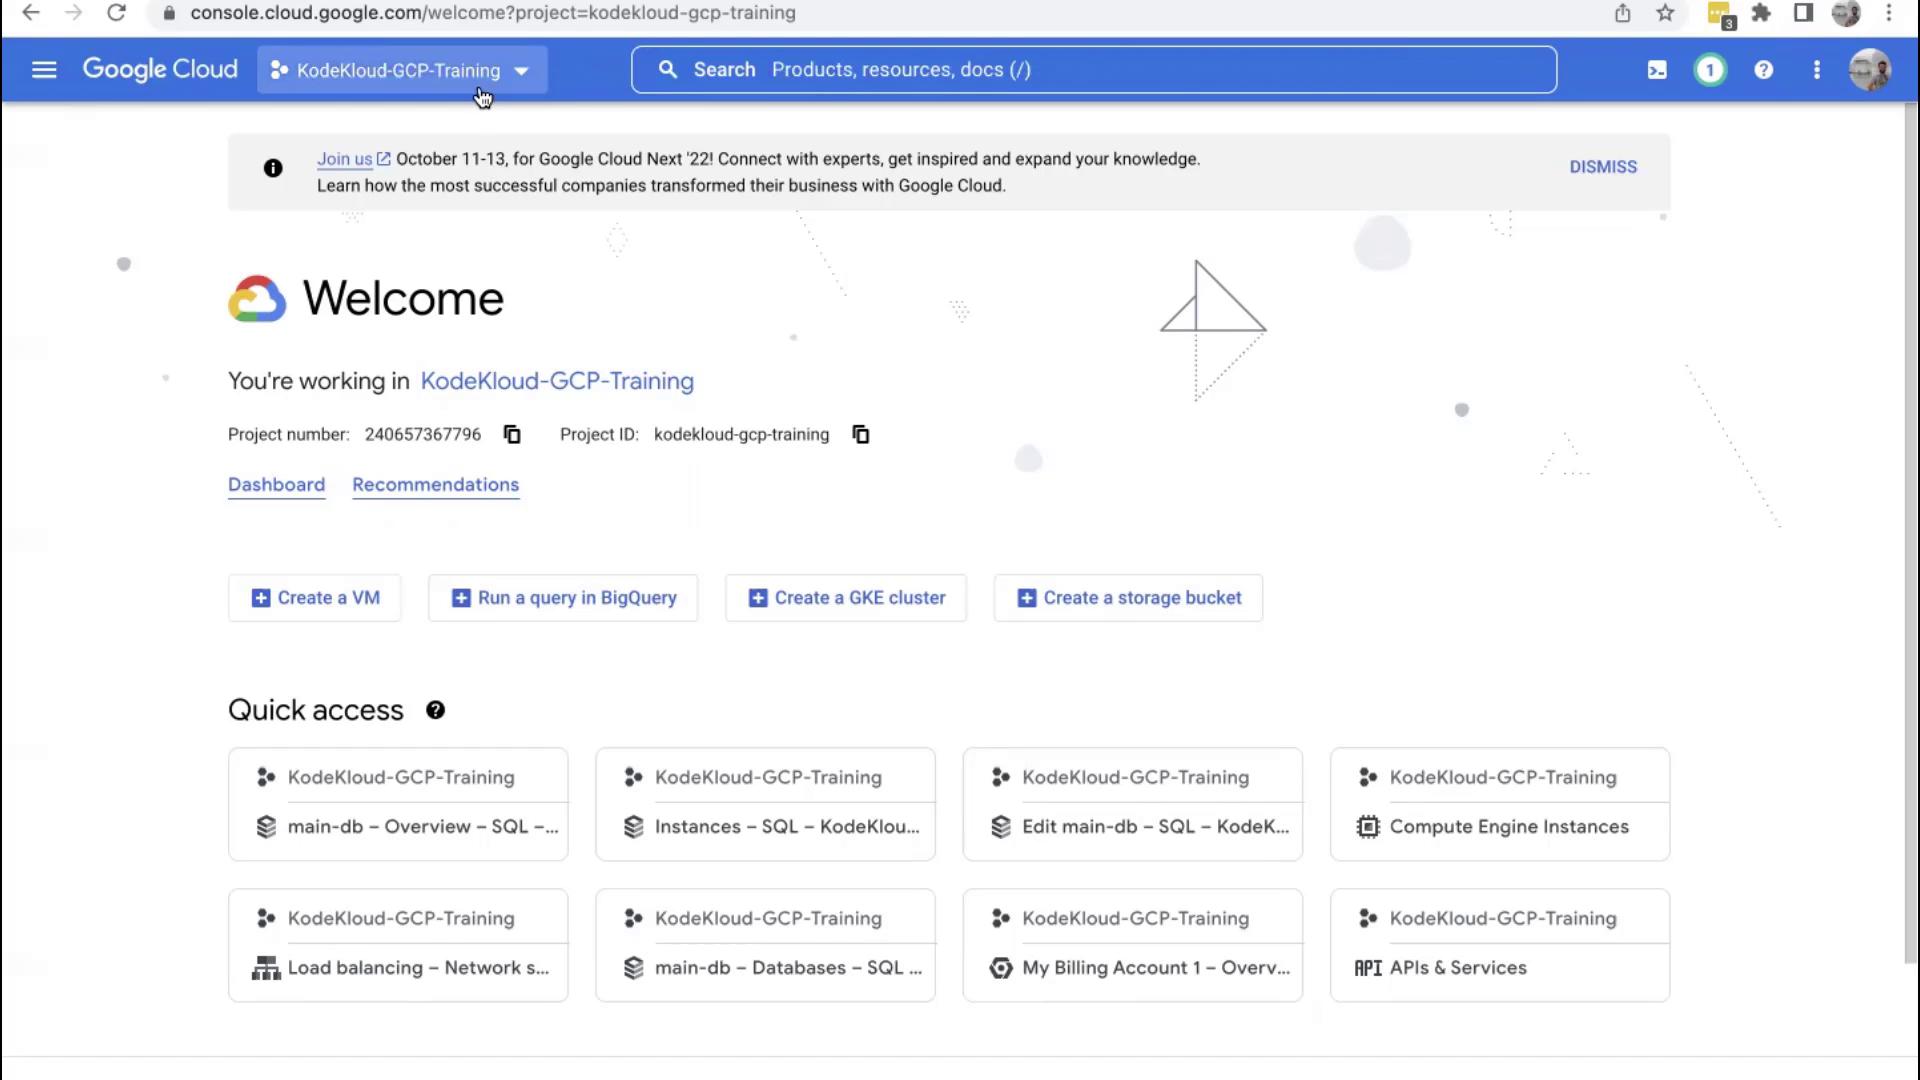Viewport: 1920px width, 1080px height.
Task: Copy the project ID to clipboard
Action: (x=860, y=434)
